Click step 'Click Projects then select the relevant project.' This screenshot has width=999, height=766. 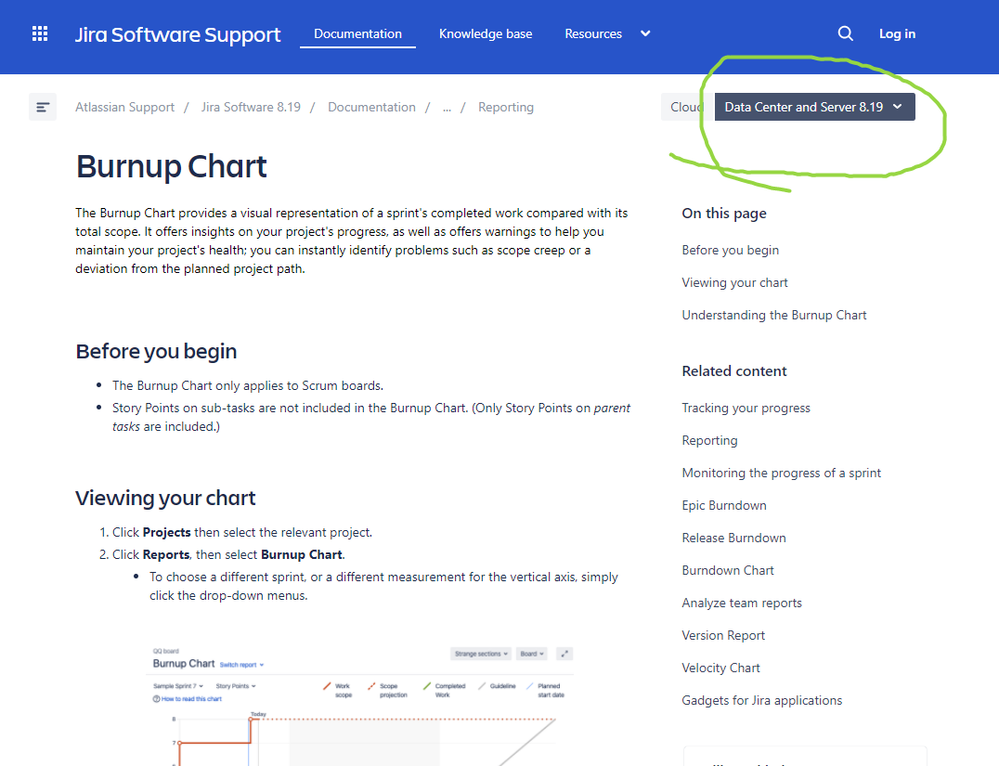242,532
